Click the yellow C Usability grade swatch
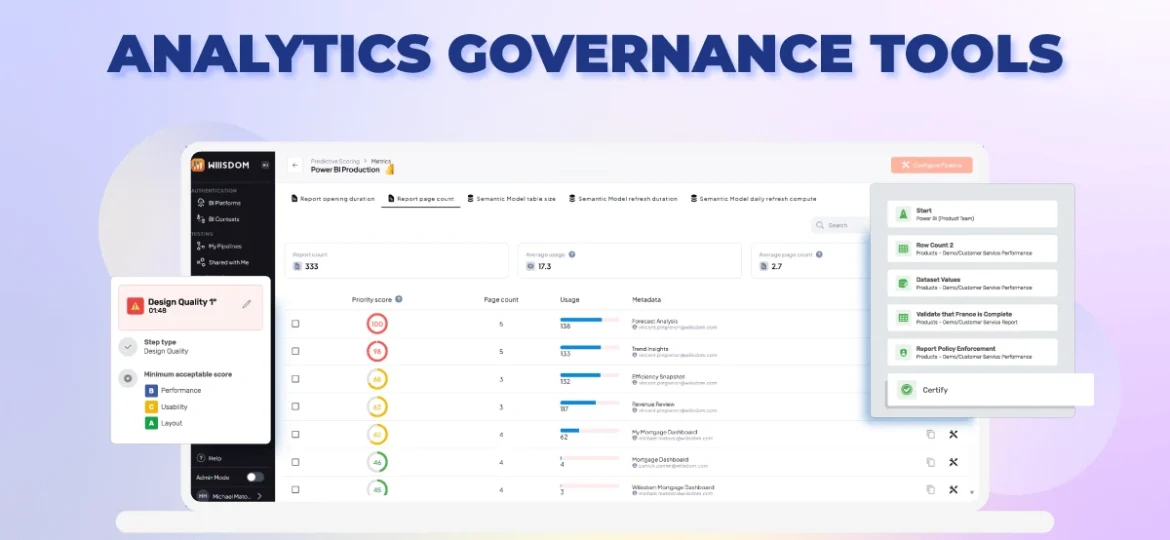This screenshot has height=540, width=1170. (151, 407)
